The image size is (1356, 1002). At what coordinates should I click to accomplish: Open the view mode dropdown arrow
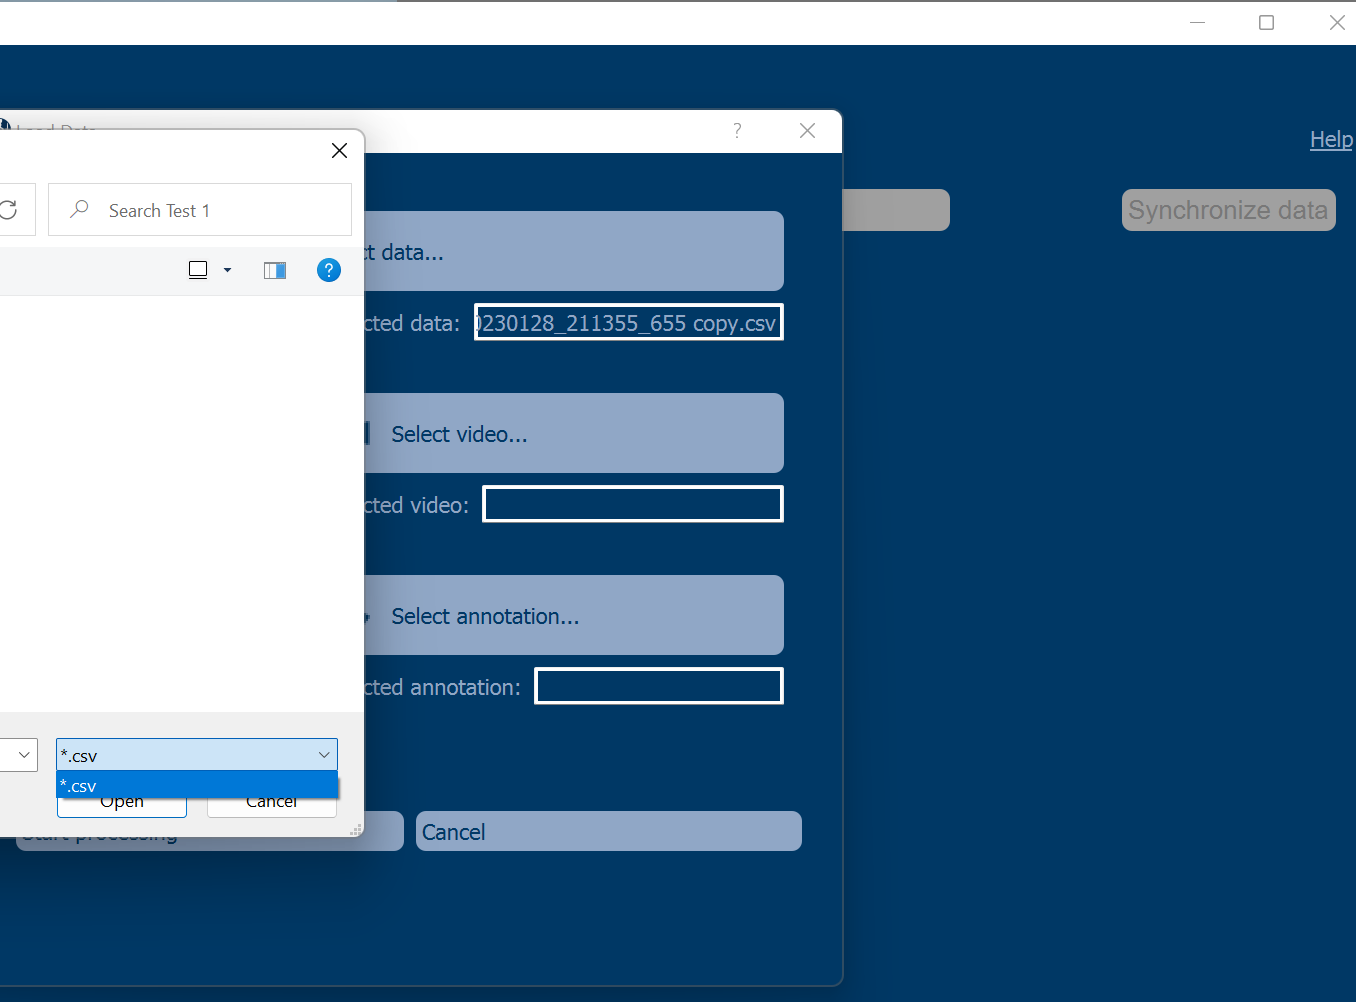click(226, 271)
